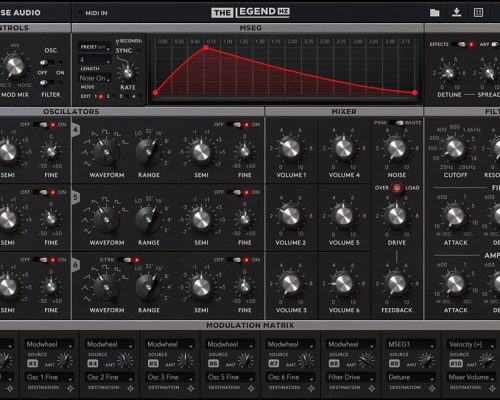Click the Noise level knob
This screenshot has width=500, height=400.
click(397, 148)
